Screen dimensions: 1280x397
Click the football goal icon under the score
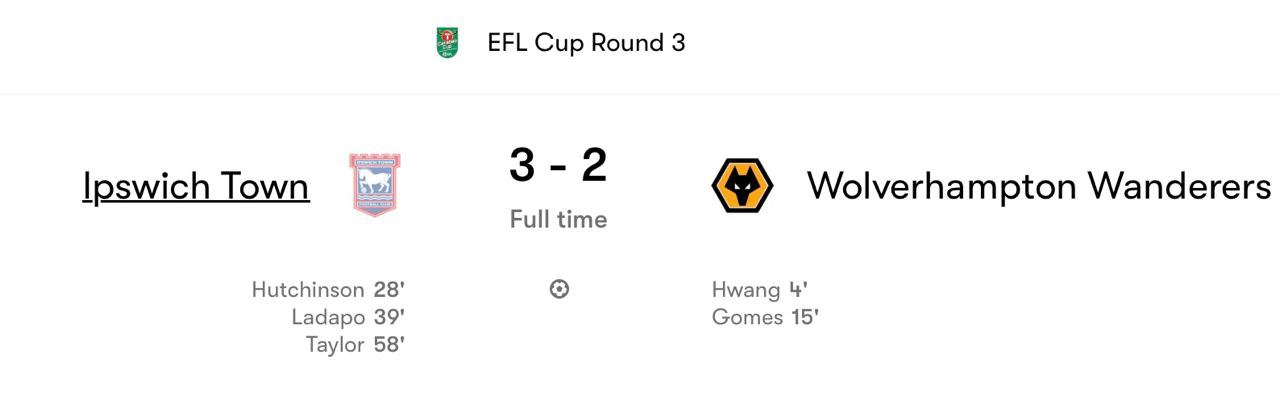tap(559, 289)
